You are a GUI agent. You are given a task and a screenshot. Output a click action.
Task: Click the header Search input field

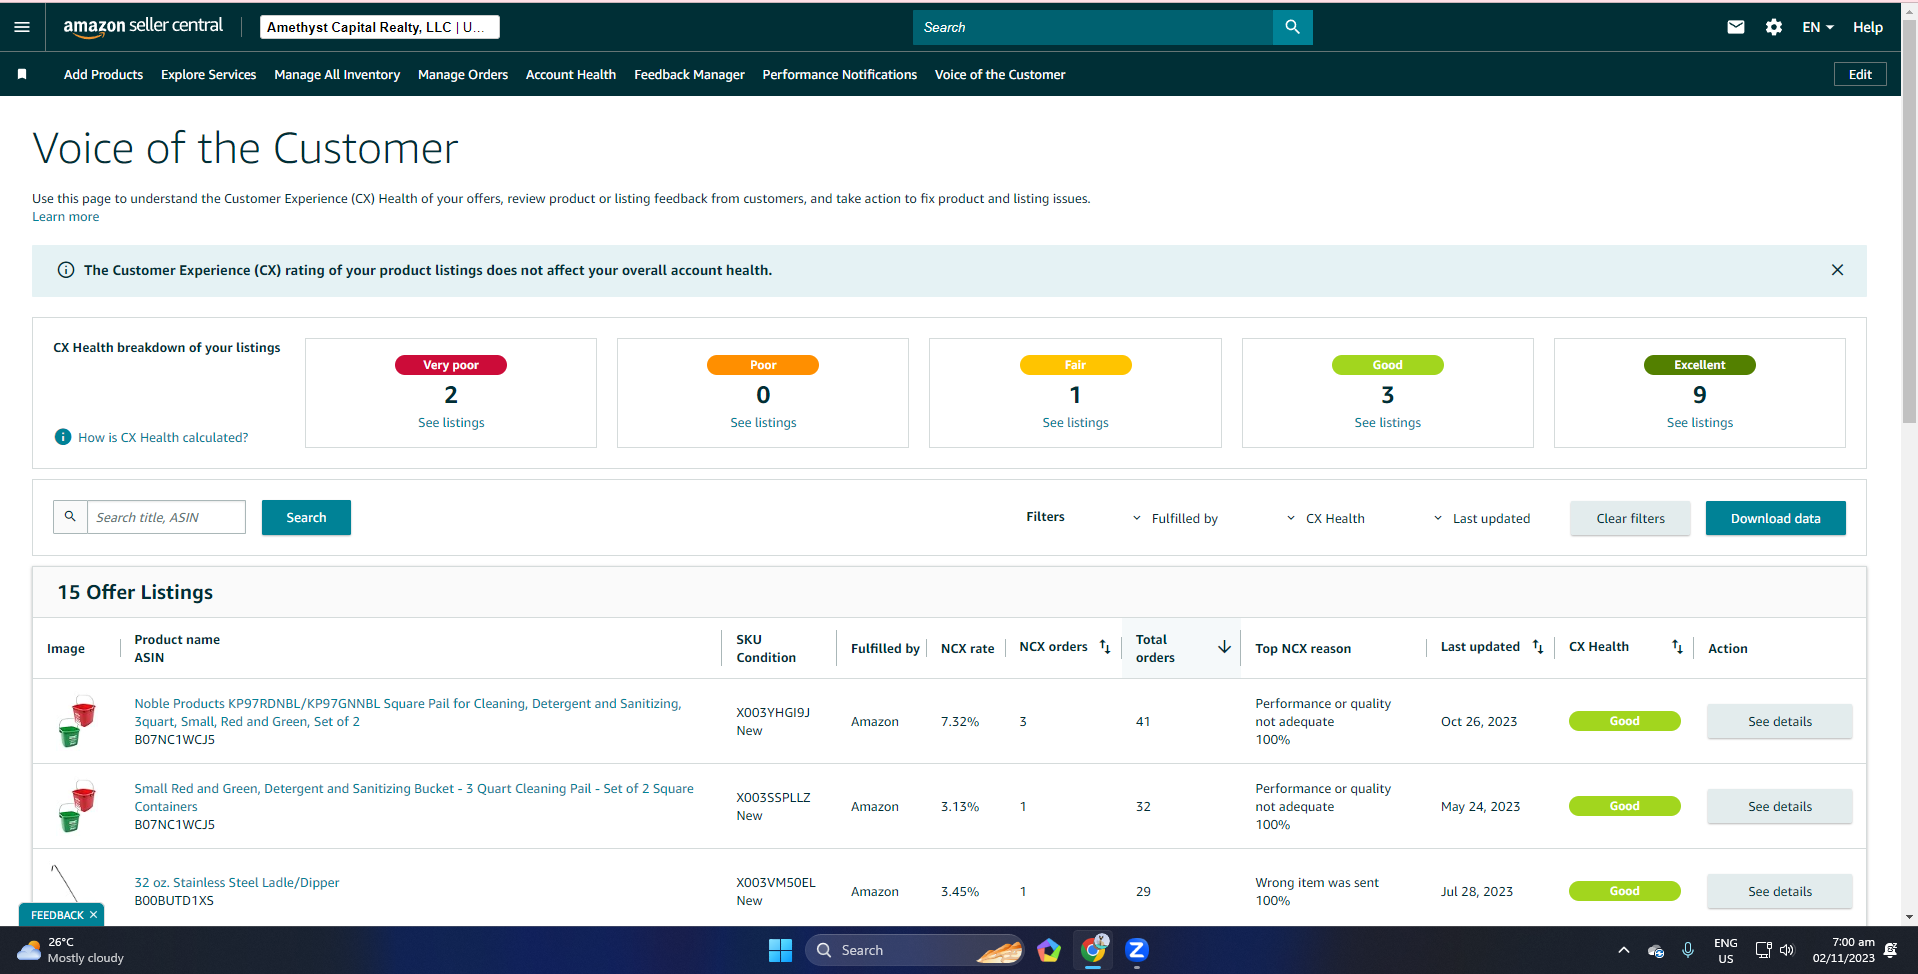(x=1093, y=27)
